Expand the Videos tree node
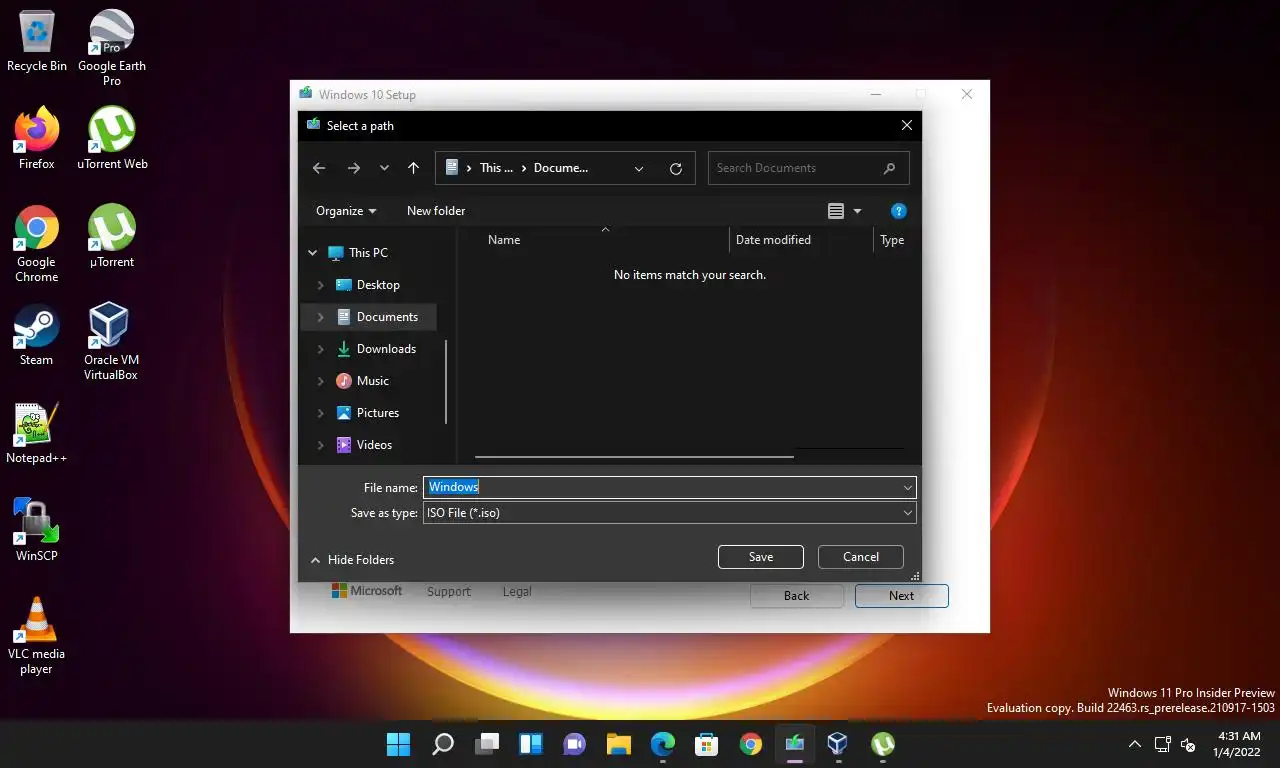 click(320, 445)
